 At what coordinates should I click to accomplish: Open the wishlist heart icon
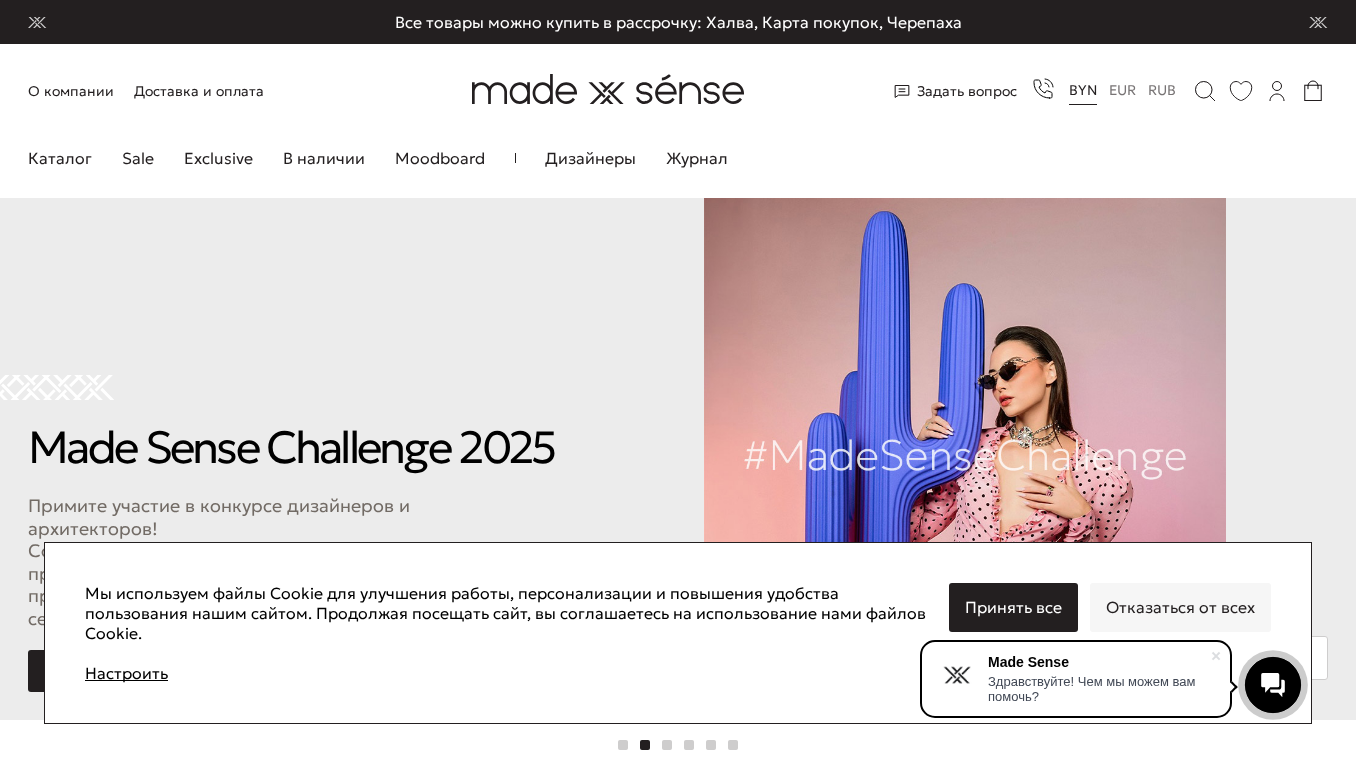(x=1241, y=91)
